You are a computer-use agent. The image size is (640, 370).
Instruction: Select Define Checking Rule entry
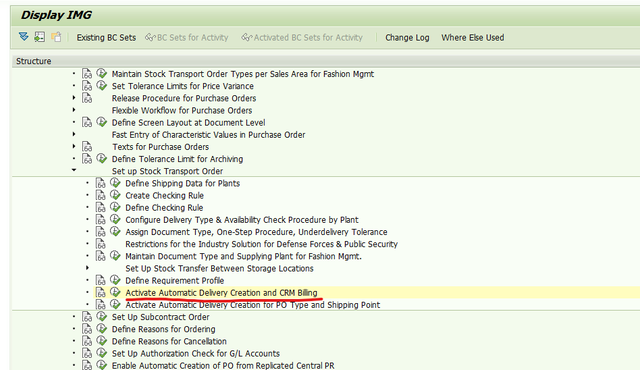[x=164, y=208]
